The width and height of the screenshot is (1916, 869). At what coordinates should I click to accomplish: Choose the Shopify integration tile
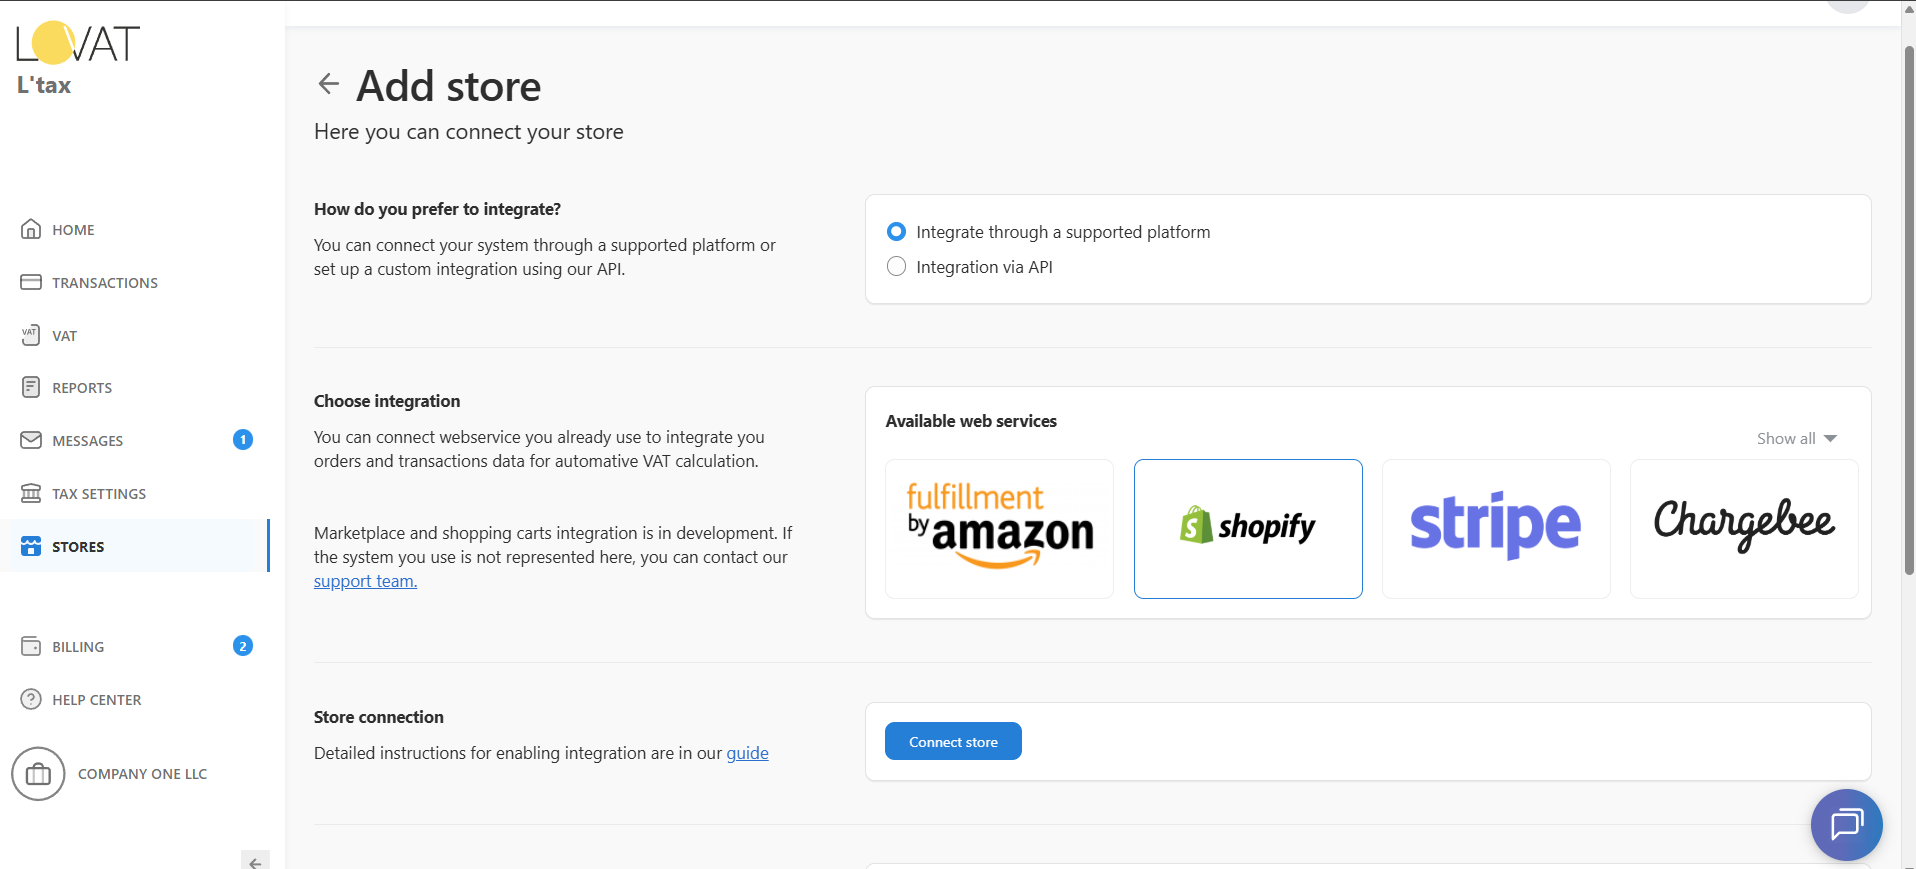point(1248,528)
